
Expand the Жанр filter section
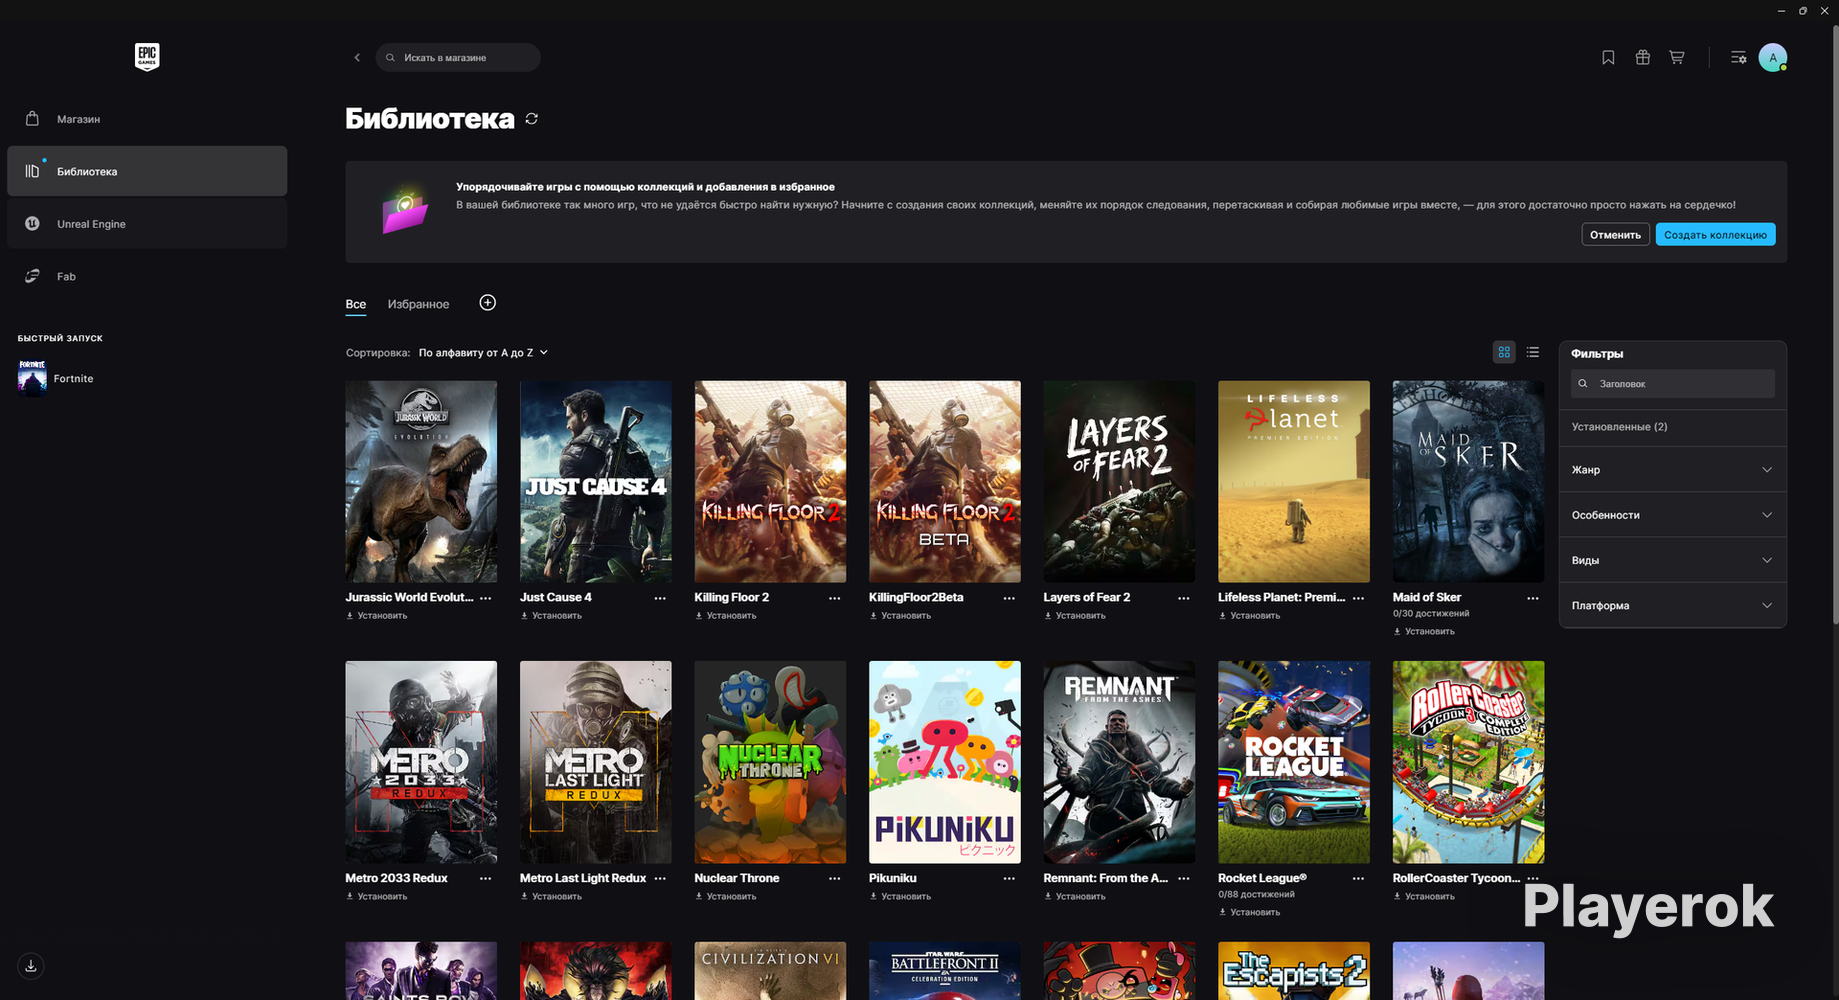click(1672, 470)
